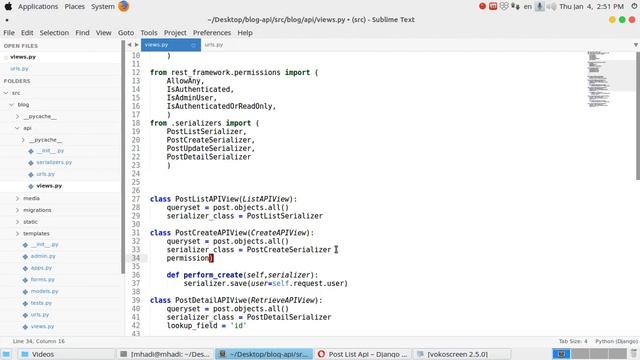The width and height of the screenshot is (640, 360).
Task: Open the Dropbox tray icon
Action: 504,6
